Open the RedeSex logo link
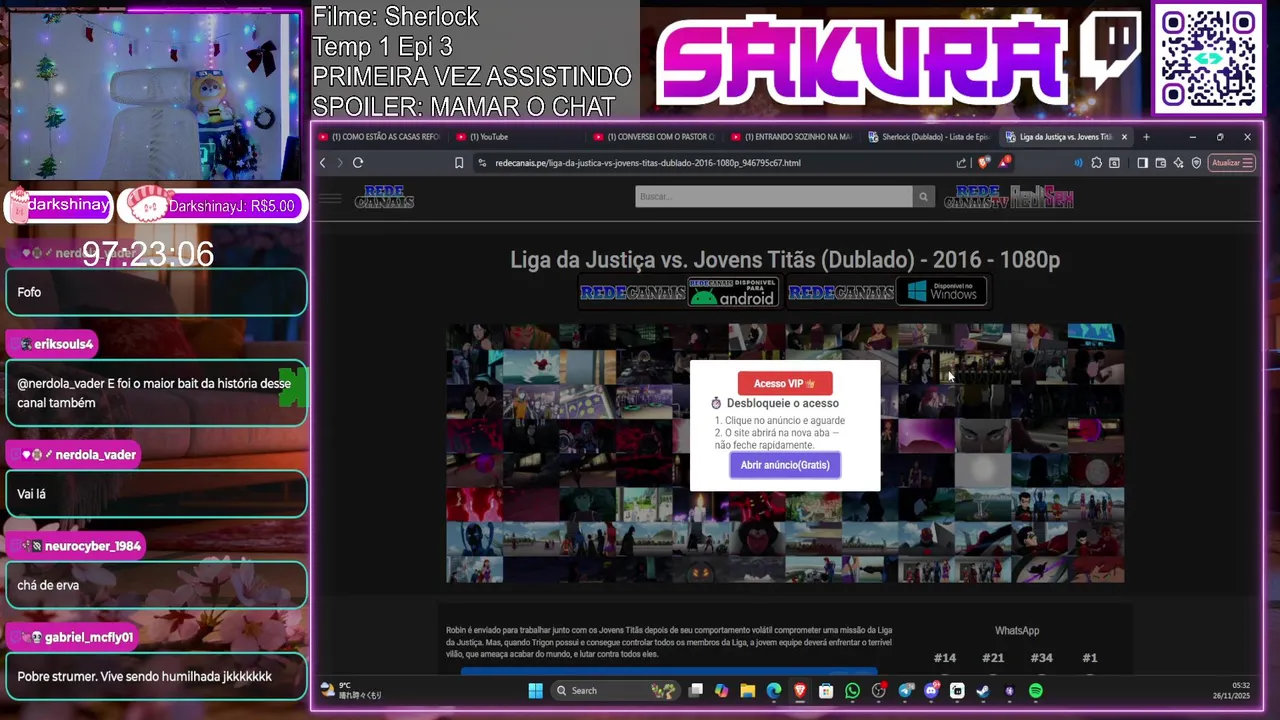 tap(1042, 197)
